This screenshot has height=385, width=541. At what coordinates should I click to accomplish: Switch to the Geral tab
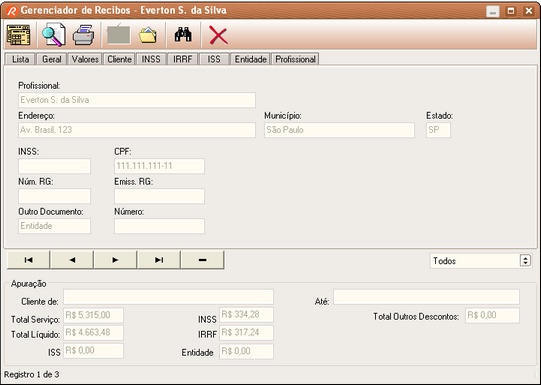[51, 59]
